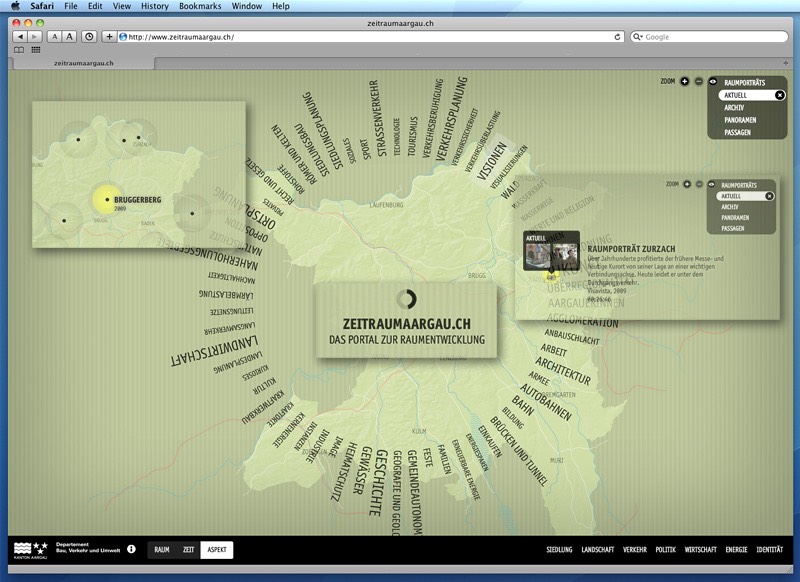This screenshot has height=582, width=800.
Task: Open the Energie link in the footer
Action: [x=736, y=550]
